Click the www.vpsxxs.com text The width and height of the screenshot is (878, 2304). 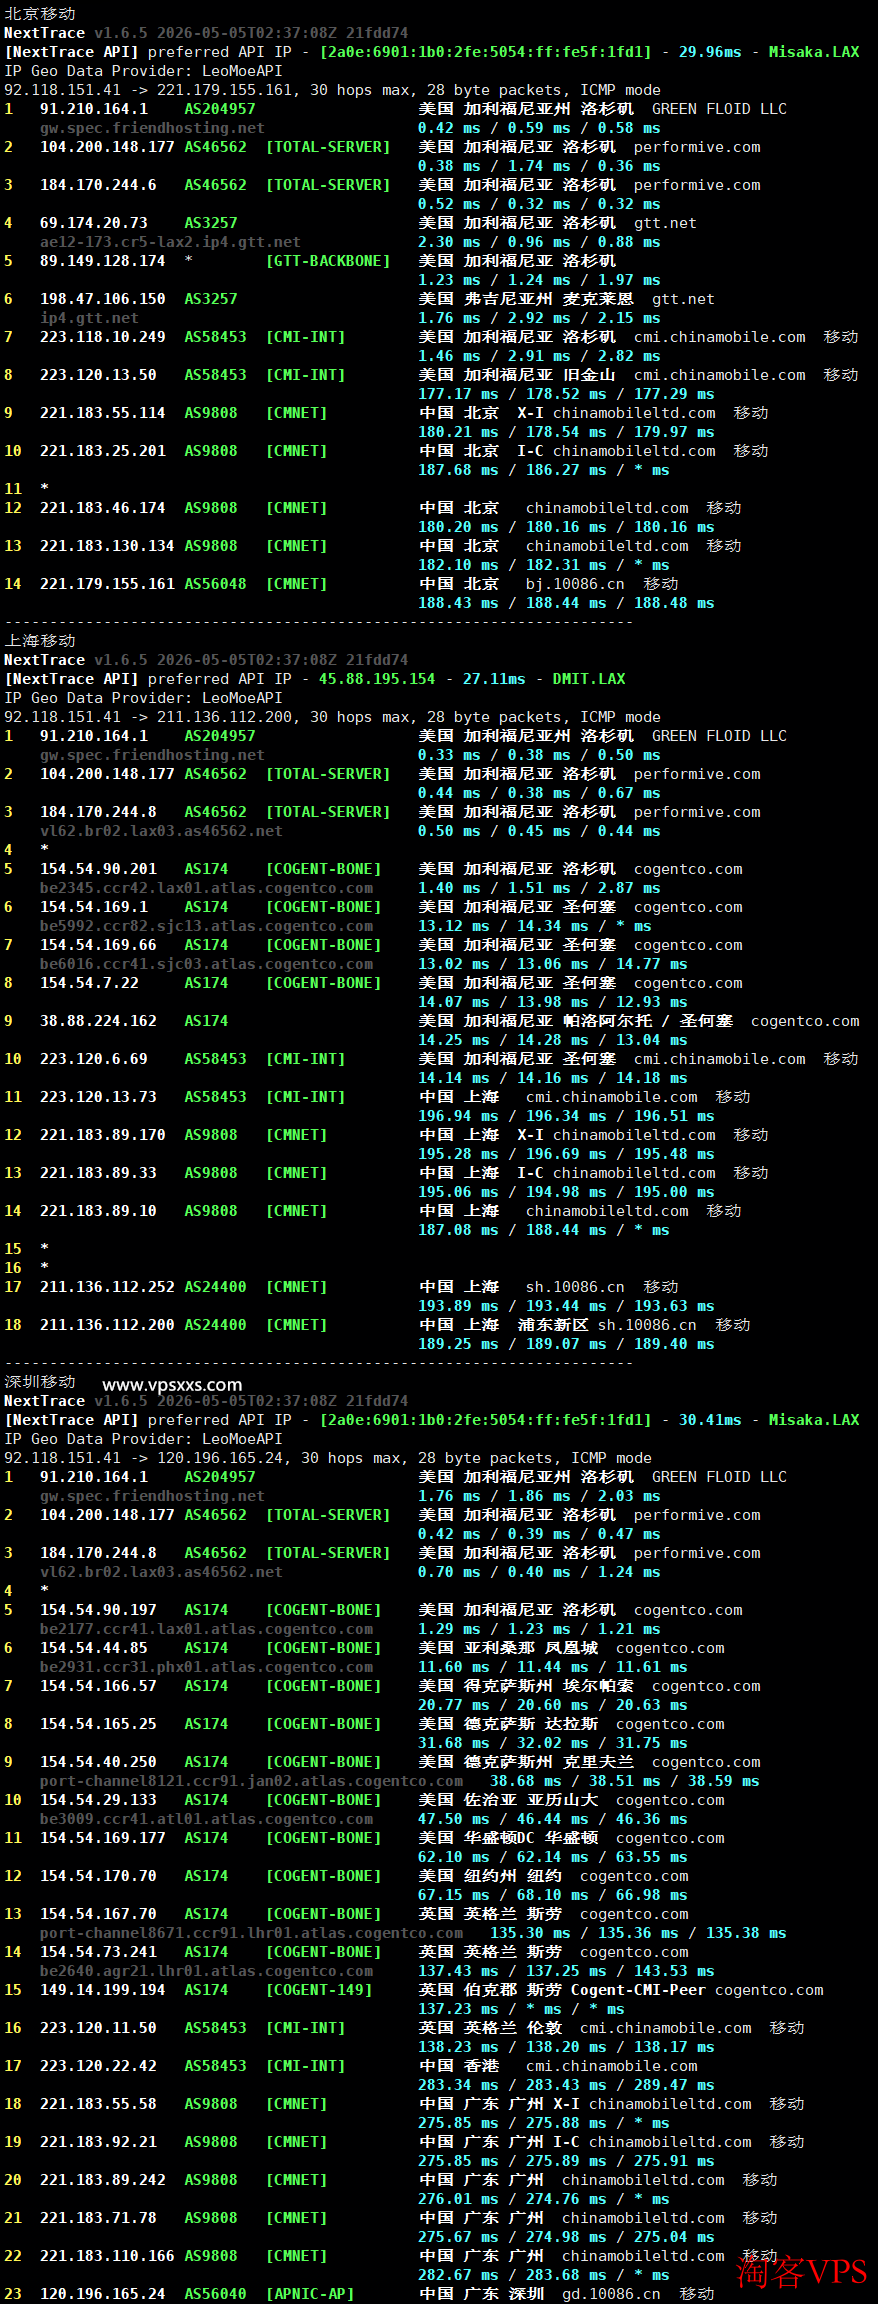[x=172, y=1385]
